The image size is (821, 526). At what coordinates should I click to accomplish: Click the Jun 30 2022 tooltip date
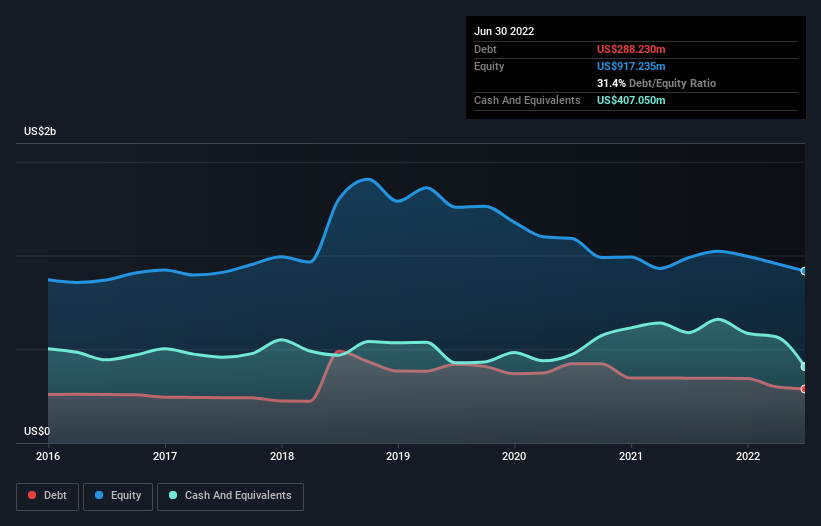[x=504, y=31]
